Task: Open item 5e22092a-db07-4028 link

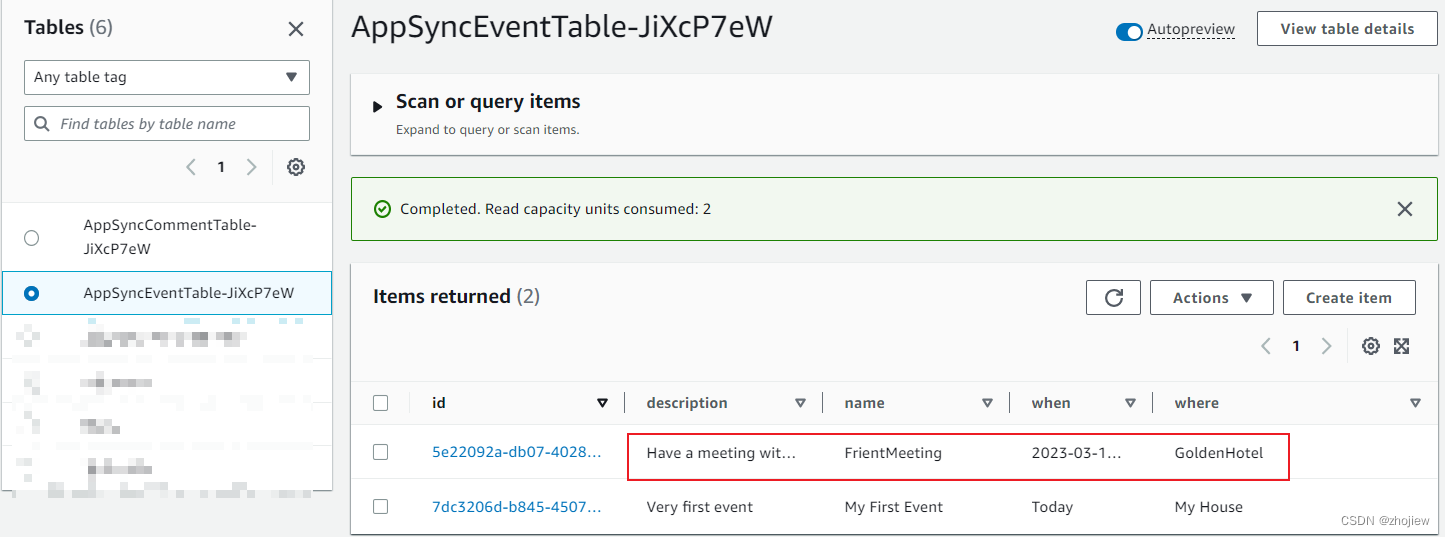Action: tap(517, 453)
